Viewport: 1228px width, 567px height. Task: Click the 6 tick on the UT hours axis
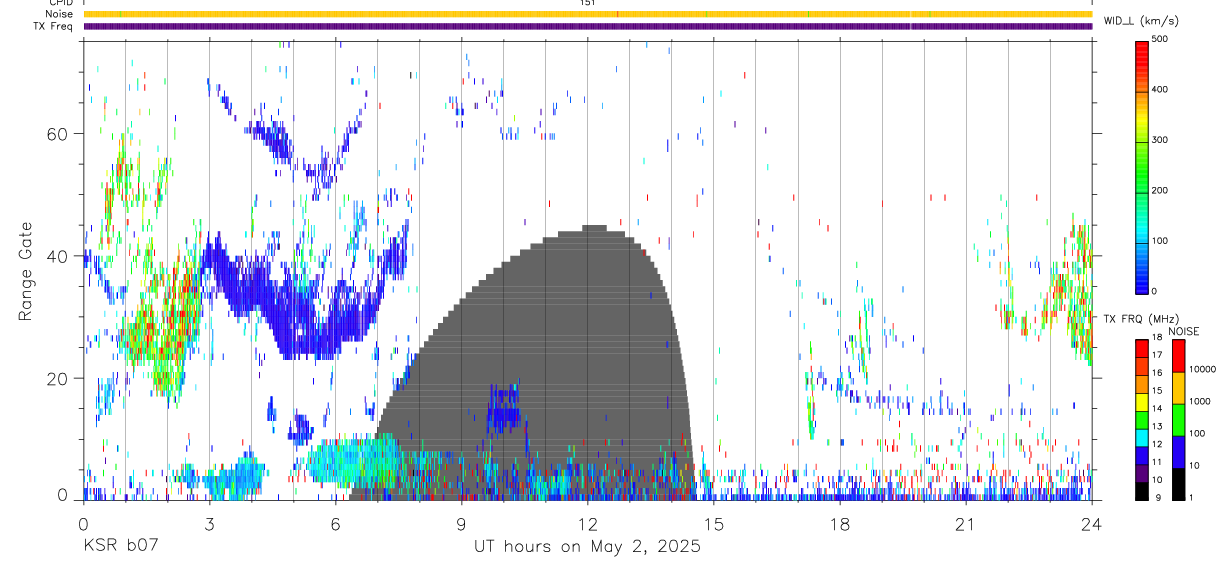(x=335, y=523)
